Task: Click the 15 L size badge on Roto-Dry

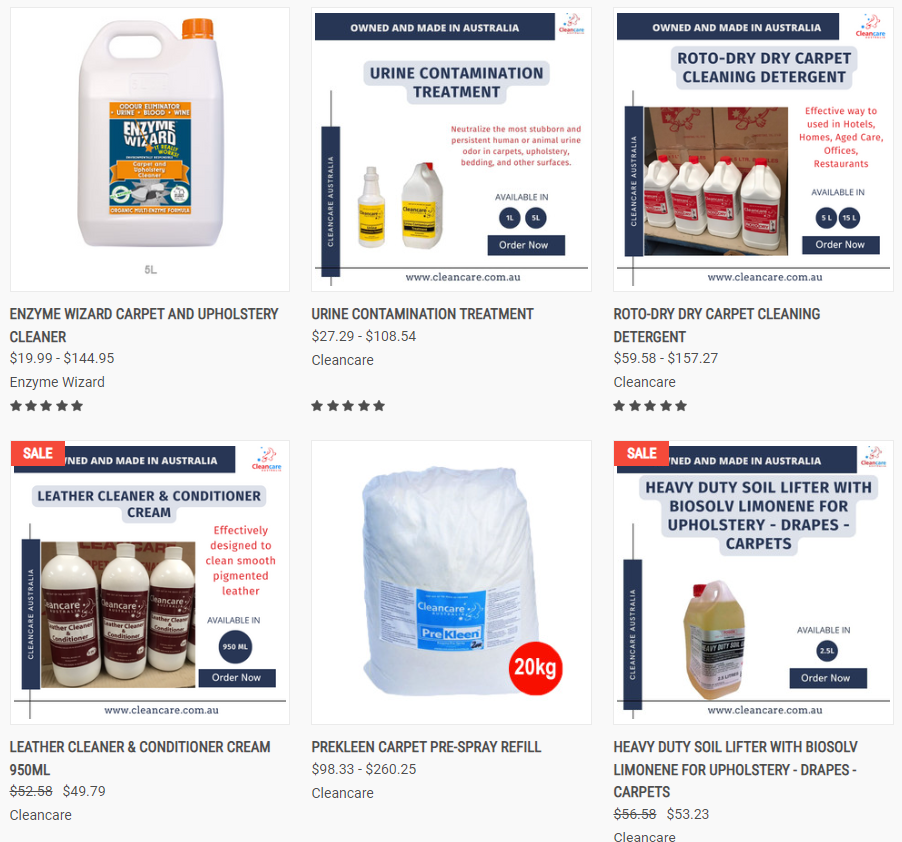Action: tap(850, 218)
